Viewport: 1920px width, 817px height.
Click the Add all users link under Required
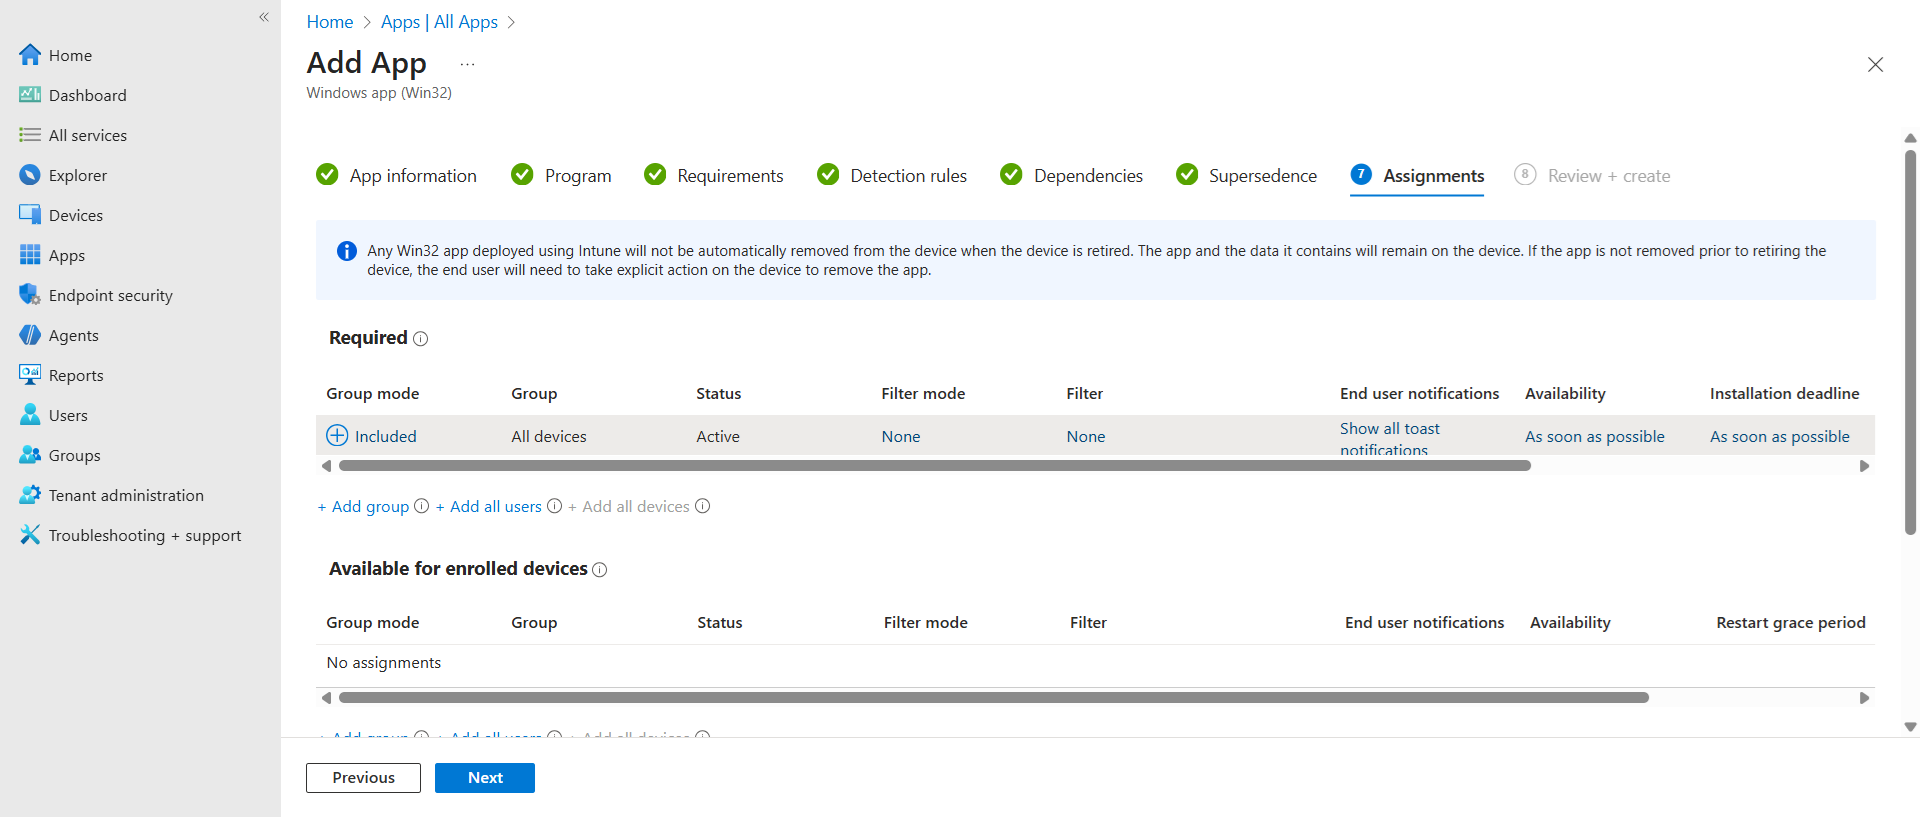pos(495,507)
